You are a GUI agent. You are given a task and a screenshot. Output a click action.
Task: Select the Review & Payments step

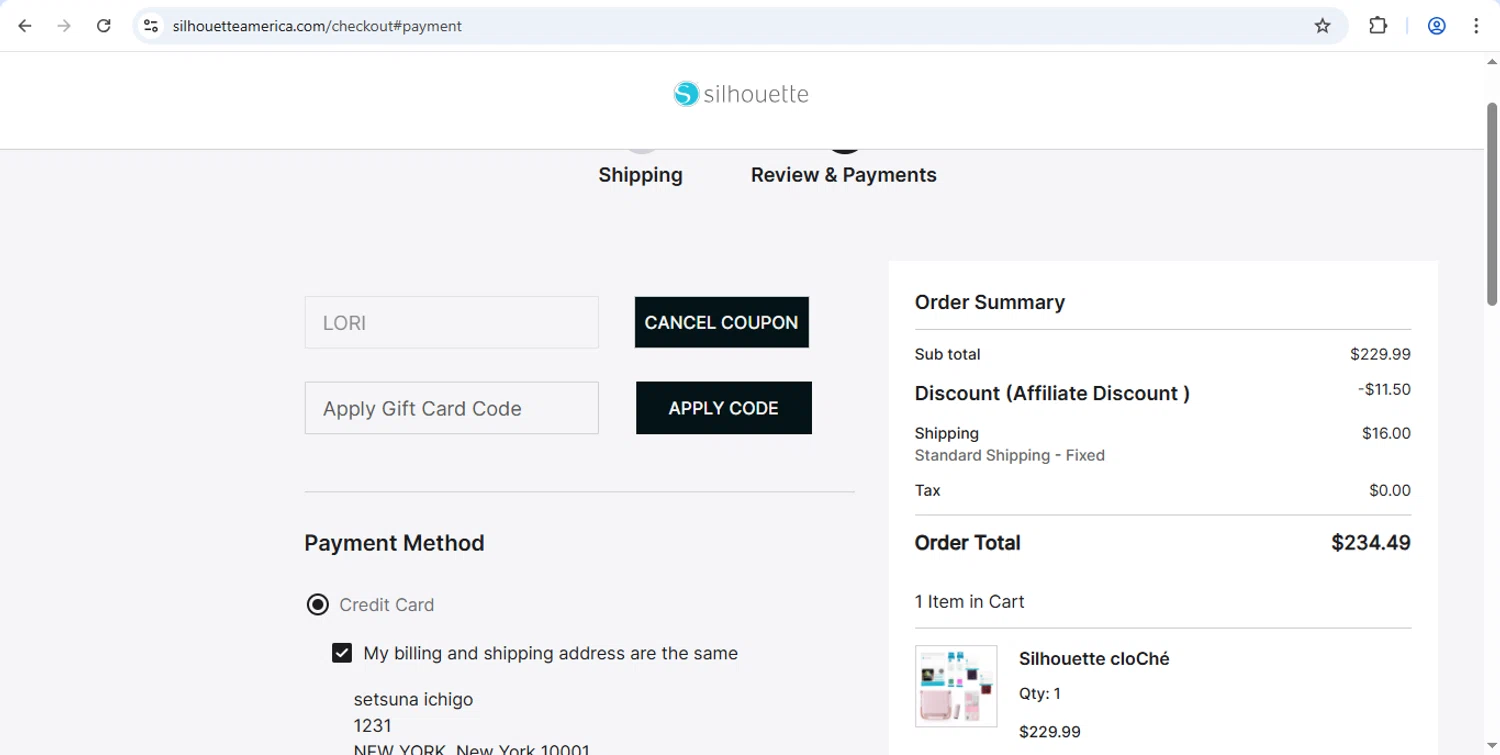[843, 174]
